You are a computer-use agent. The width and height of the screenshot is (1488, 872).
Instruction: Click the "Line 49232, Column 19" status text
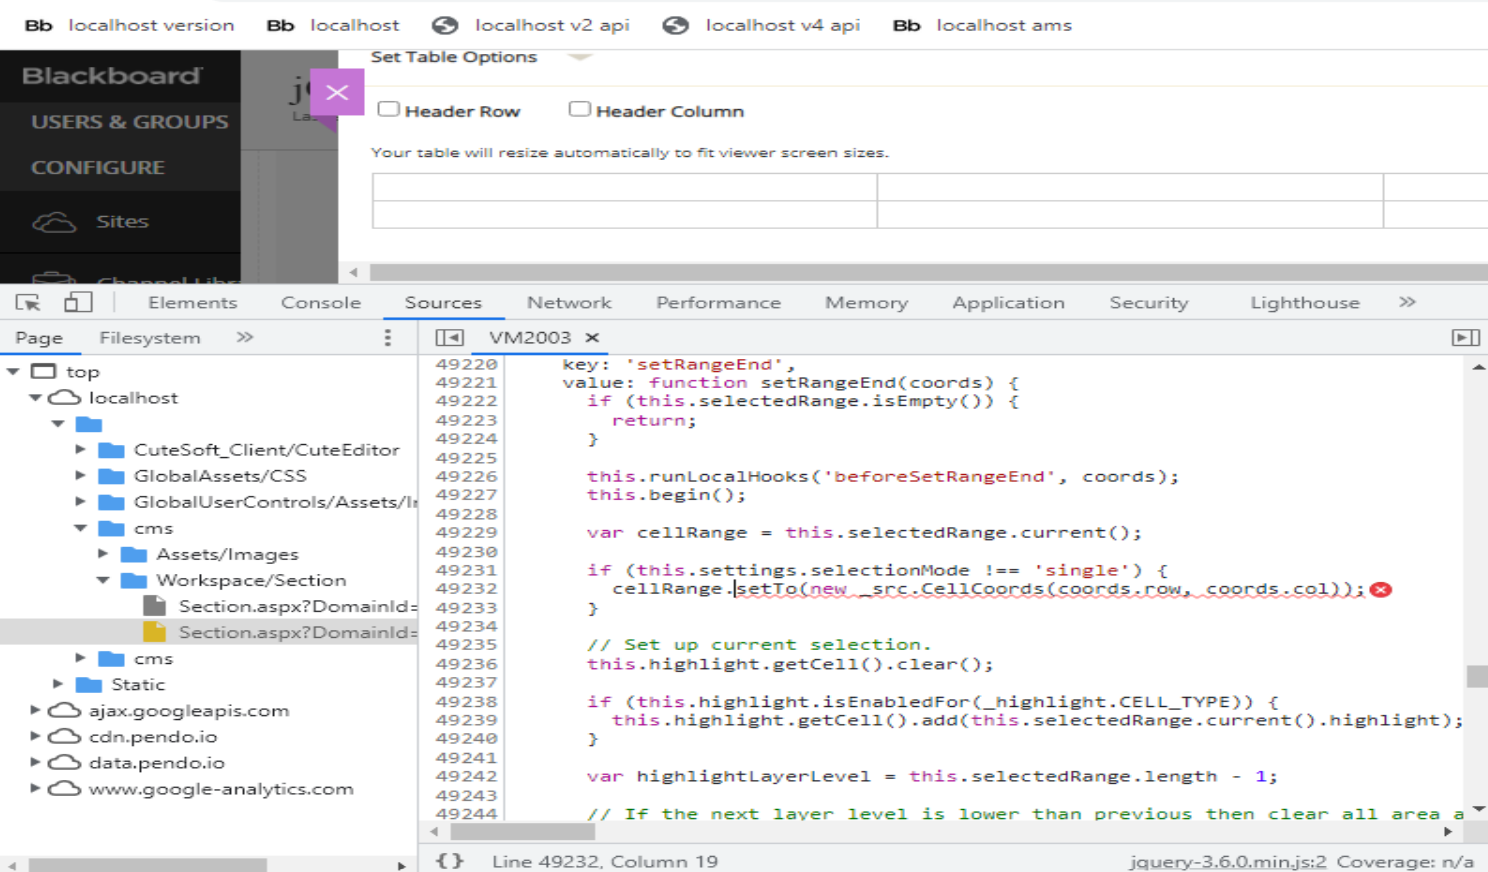(x=605, y=861)
